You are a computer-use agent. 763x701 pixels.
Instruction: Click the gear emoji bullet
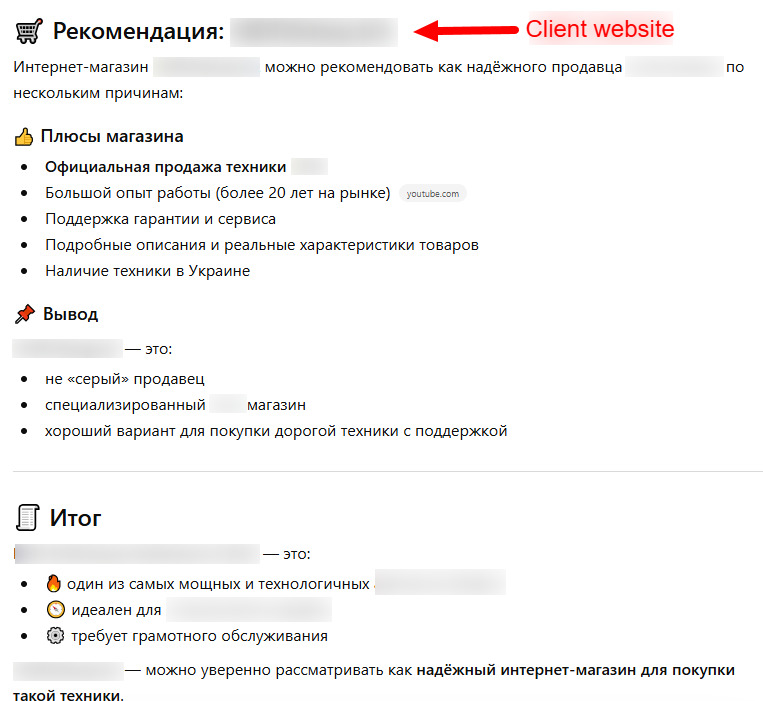click(x=55, y=635)
